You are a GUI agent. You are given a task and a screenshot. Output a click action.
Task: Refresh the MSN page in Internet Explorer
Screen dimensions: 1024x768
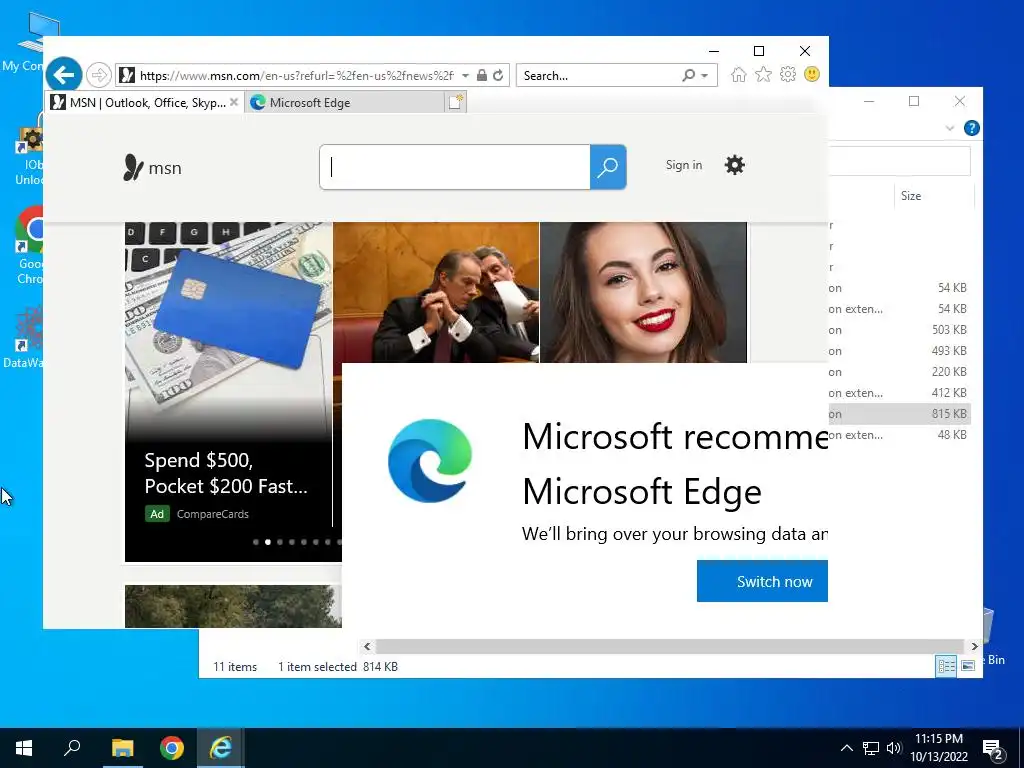point(498,75)
